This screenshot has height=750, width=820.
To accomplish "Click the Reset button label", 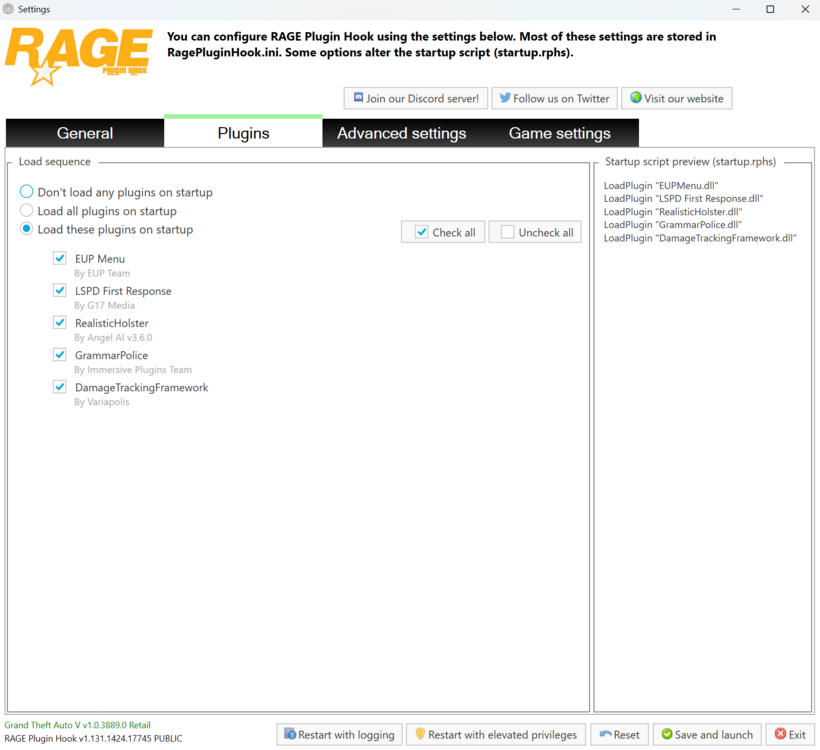I will coord(627,735).
